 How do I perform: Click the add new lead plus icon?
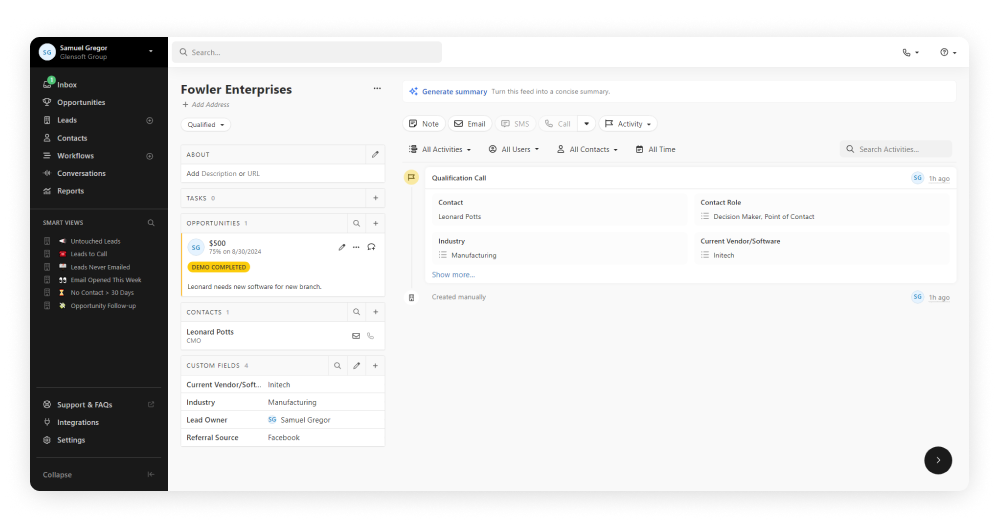pyautogui.click(x=150, y=120)
